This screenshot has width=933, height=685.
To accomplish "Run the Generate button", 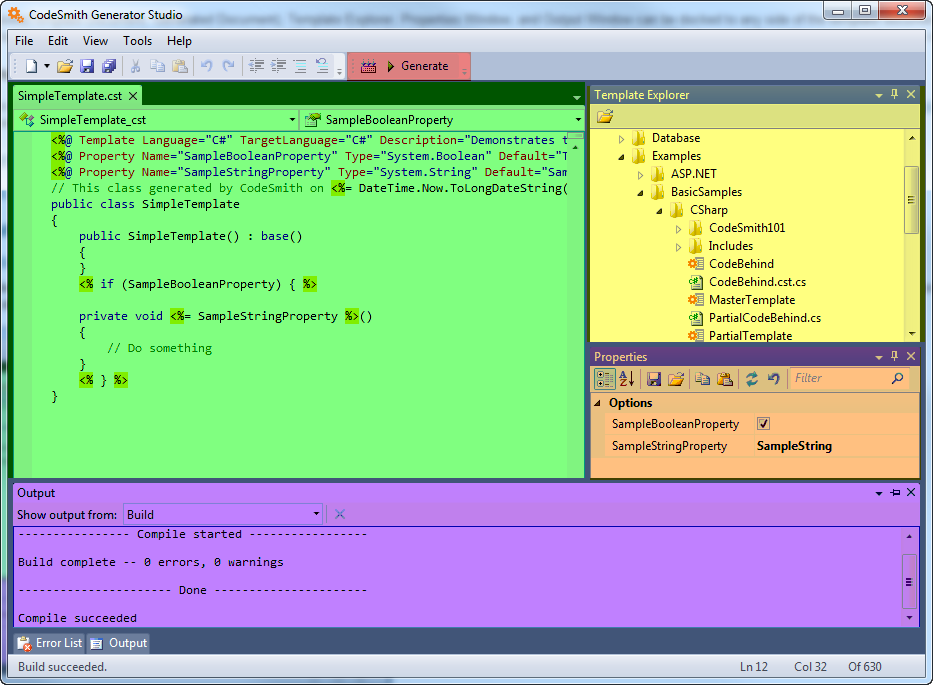I will (418, 66).
